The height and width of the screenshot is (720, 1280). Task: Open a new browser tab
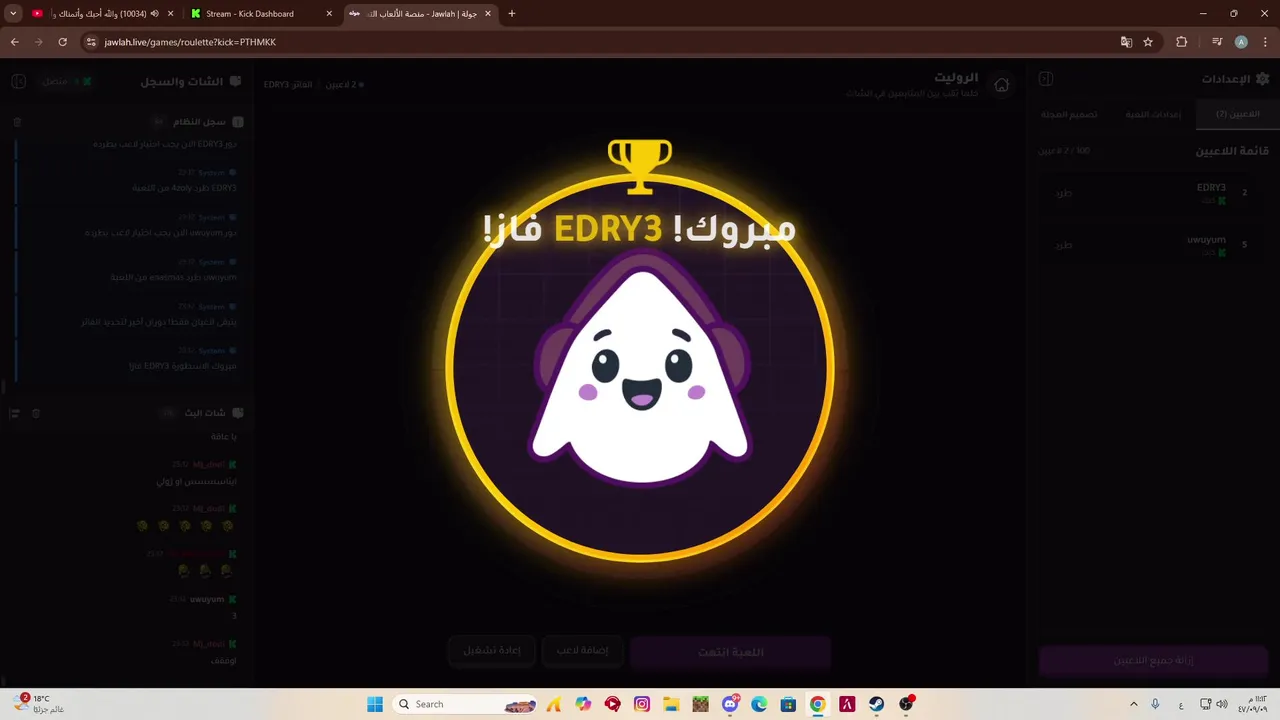(512, 14)
